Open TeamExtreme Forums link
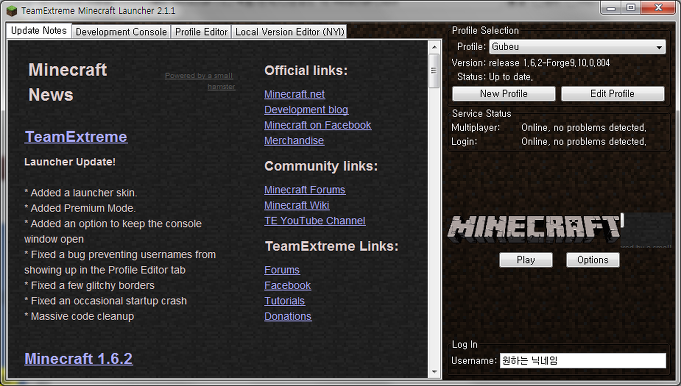Viewport: 681px width, 386px height. coord(282,270)
